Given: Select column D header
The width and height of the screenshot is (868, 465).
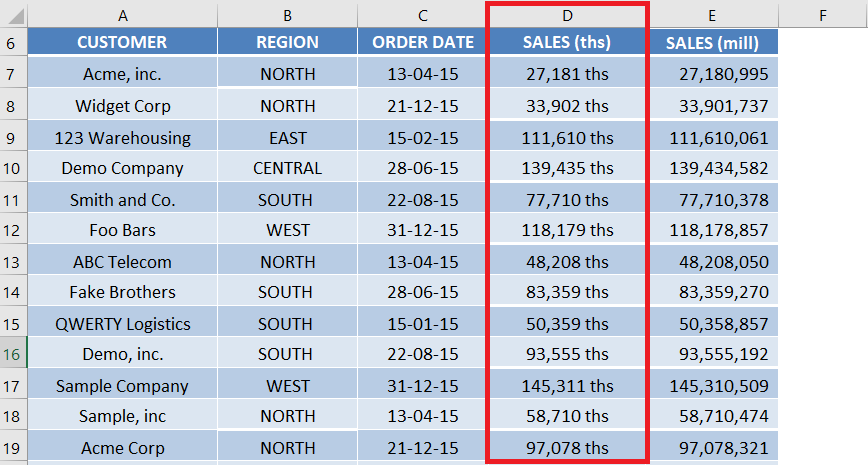Looking at the screenshot, I should coord(567,15).
